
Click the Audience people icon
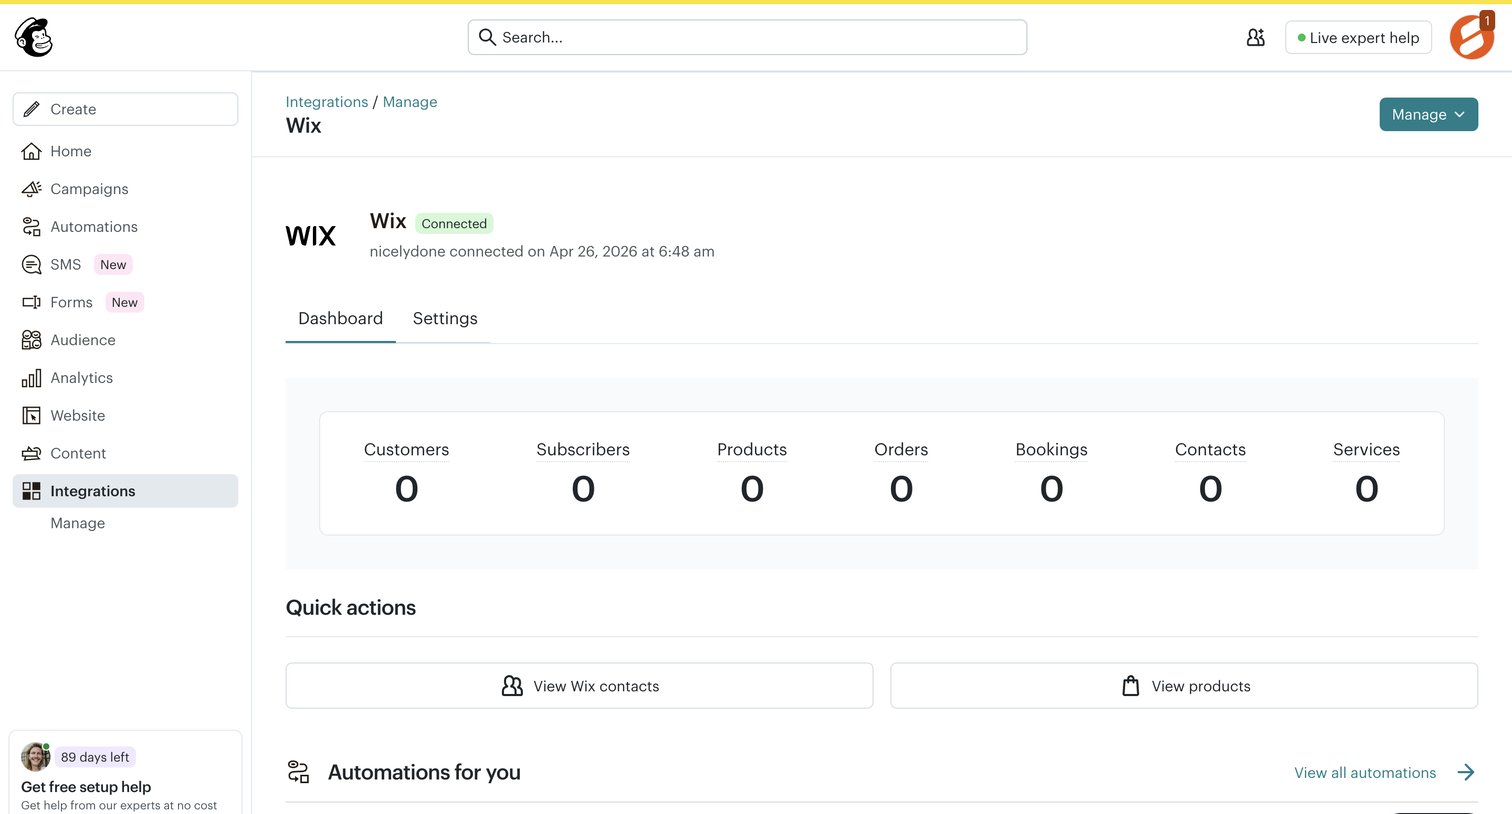[x=32, y=340]
